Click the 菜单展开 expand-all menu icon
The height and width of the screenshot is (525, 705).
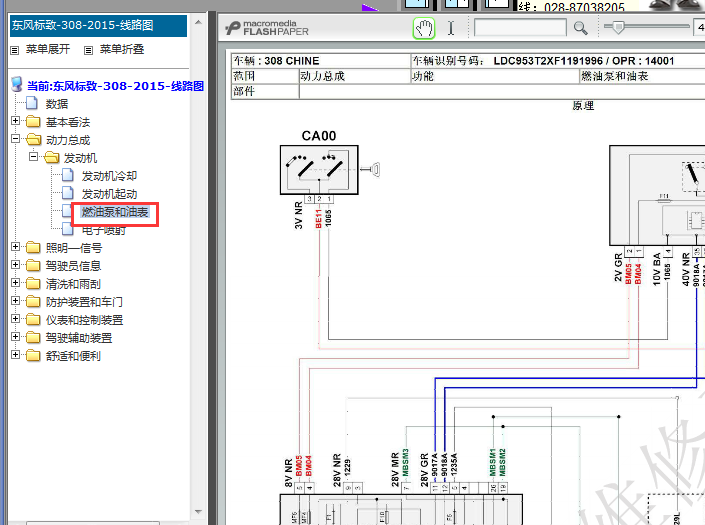(x=15, y=50)
